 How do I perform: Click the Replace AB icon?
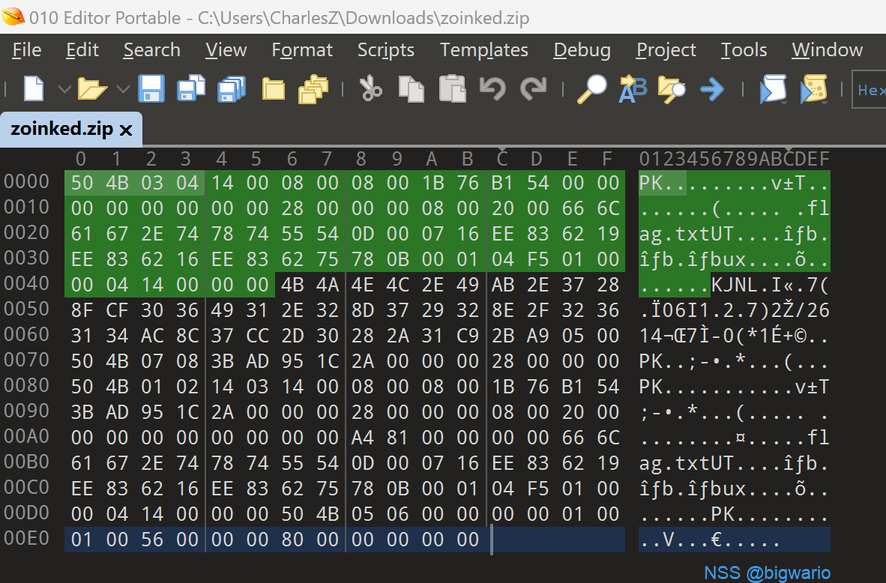tap(633, 89)
